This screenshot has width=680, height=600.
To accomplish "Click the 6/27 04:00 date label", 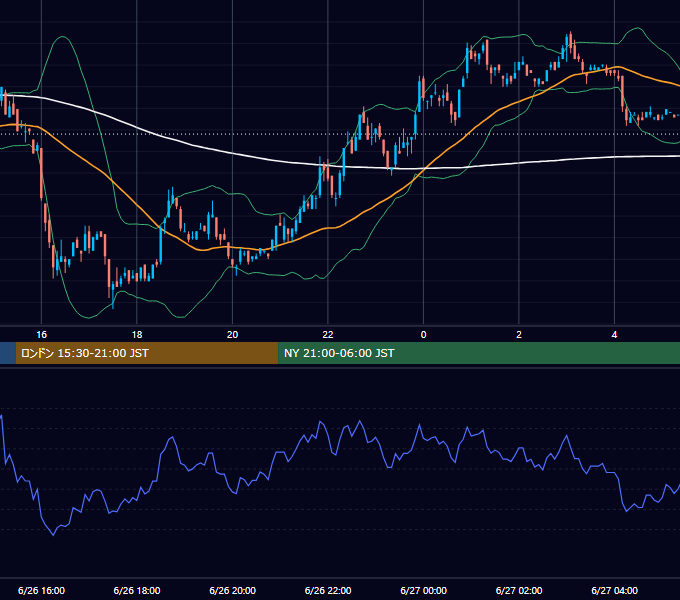I will coord(614,590).
